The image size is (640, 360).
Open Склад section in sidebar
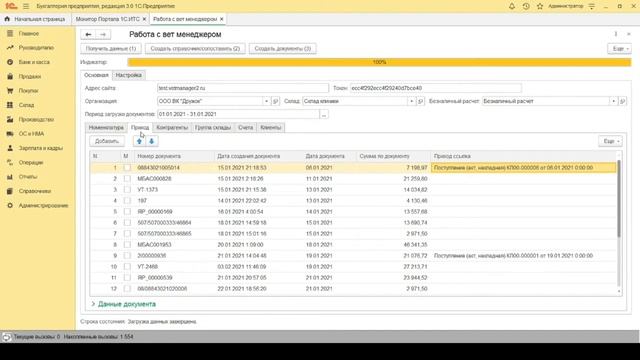click(x=26, y=105)
